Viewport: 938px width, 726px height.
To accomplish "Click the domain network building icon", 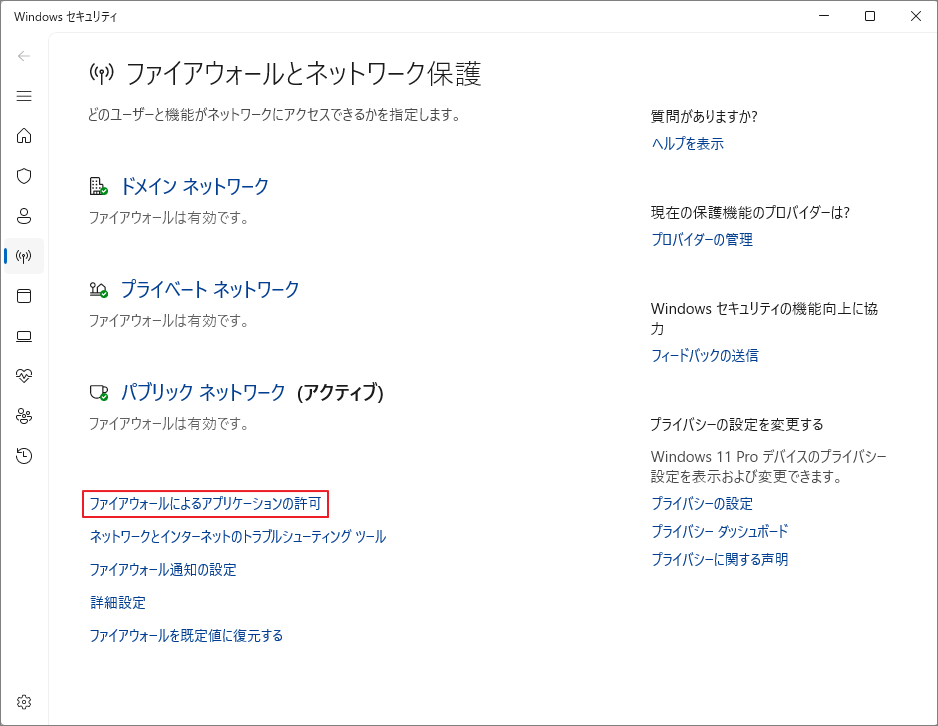I will tap(98, 186).
